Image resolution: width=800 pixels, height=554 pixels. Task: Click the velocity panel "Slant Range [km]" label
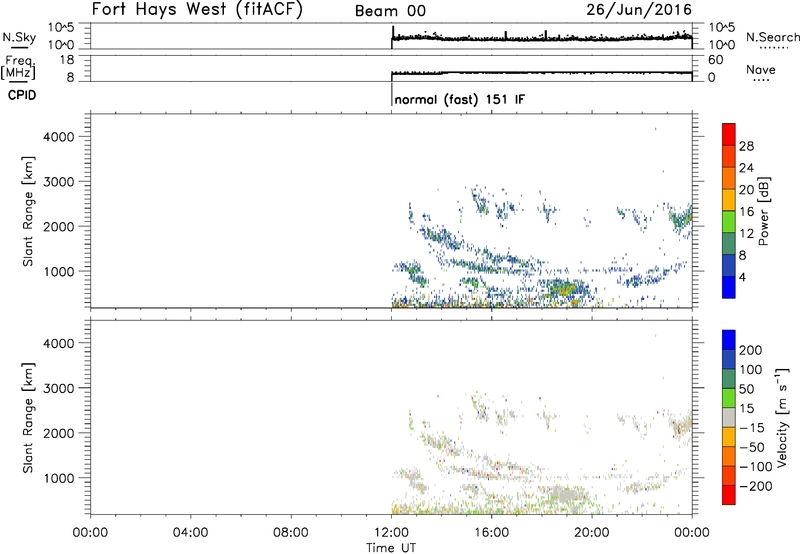click(28, 418)
